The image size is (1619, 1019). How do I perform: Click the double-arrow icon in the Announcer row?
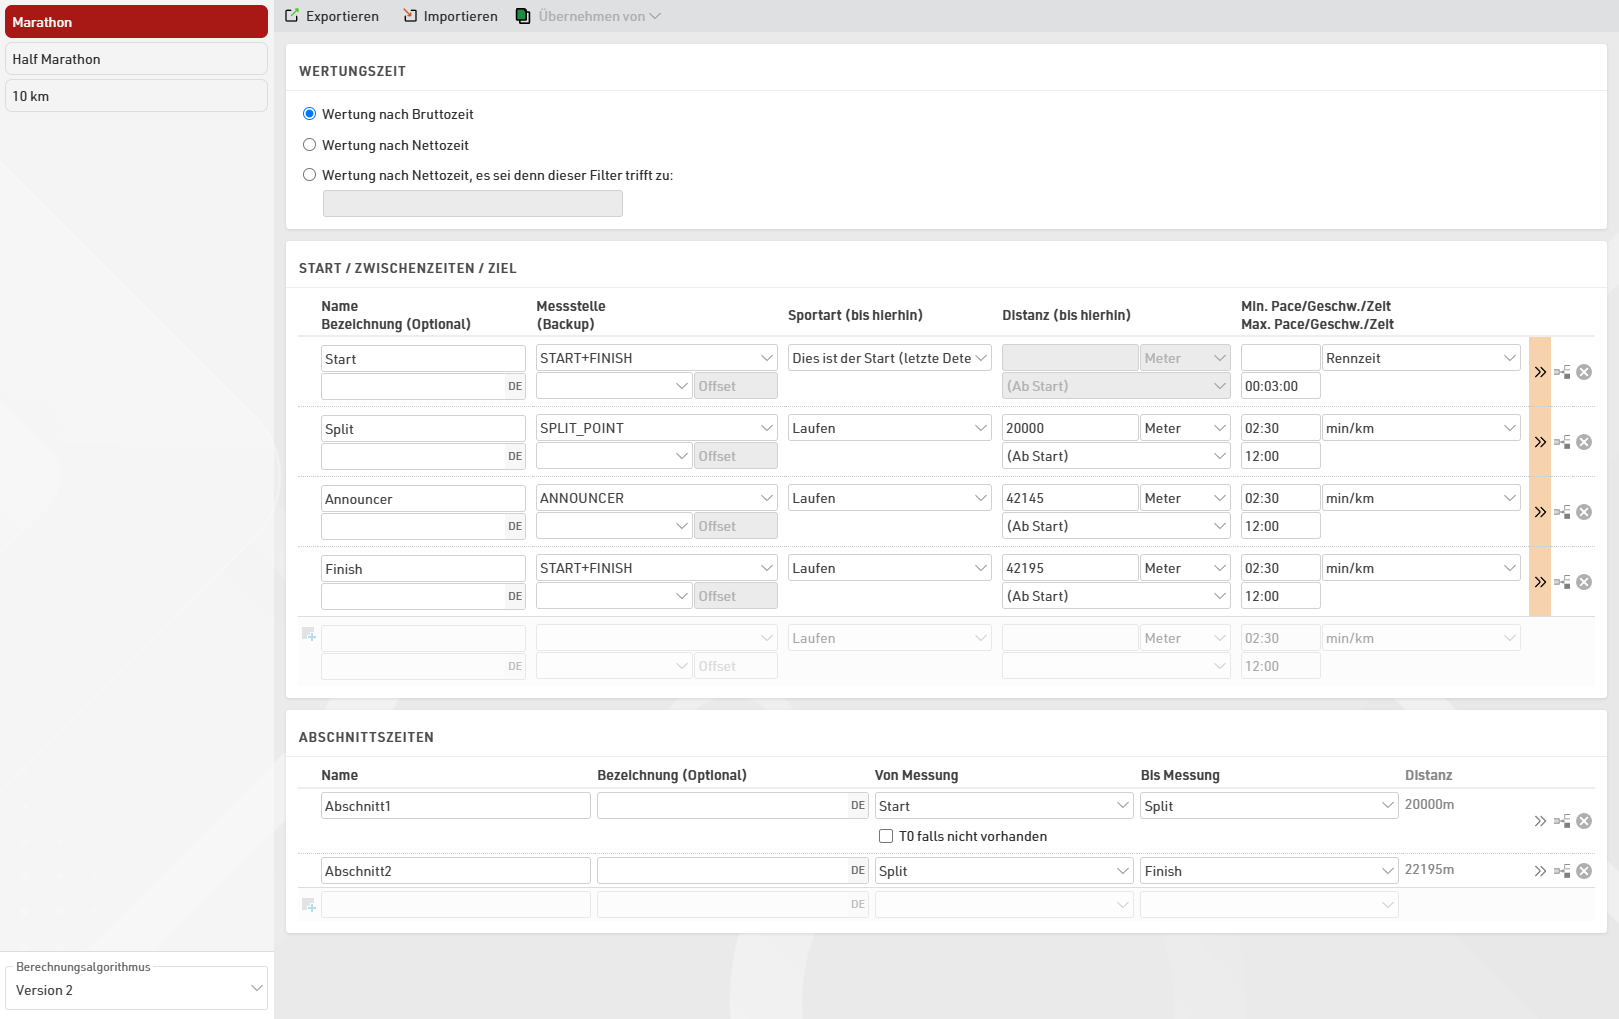(1540, 512)
